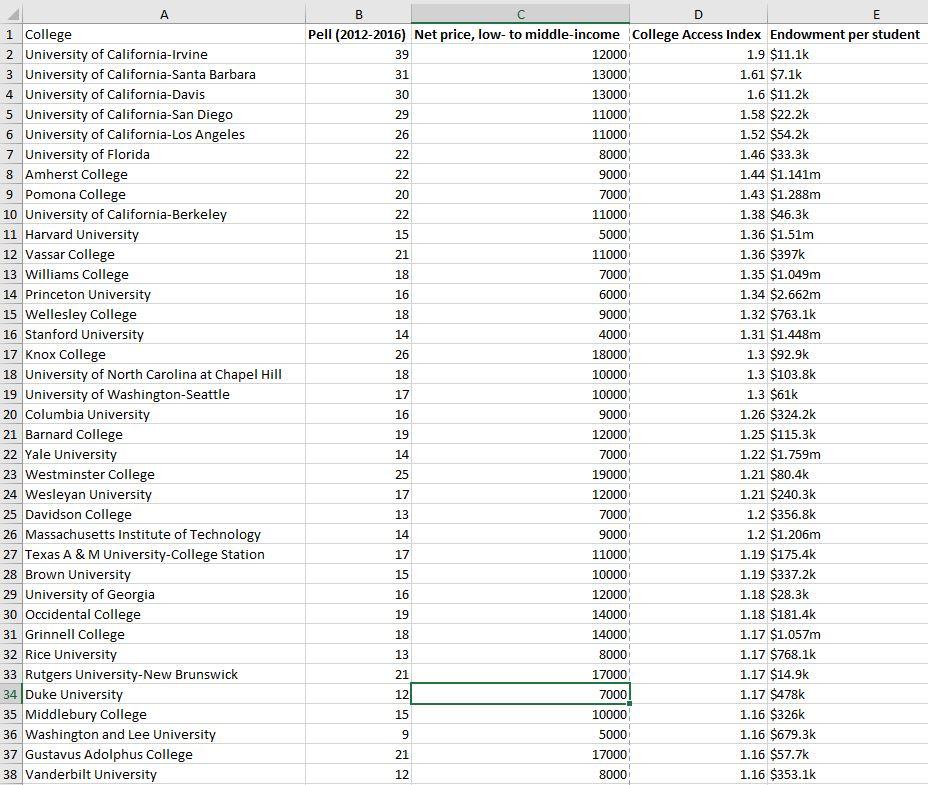Viewport: 928px width, 785px height.
Task: Select column A header
Action: [163, 13]
